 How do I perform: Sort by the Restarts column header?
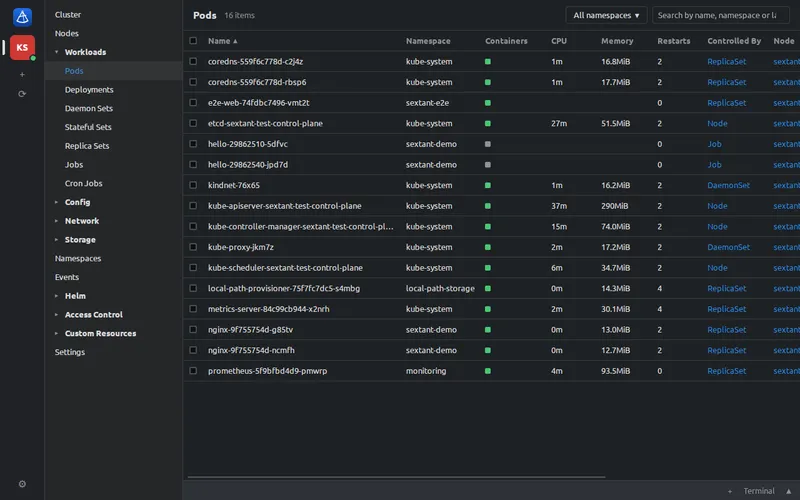673,41
